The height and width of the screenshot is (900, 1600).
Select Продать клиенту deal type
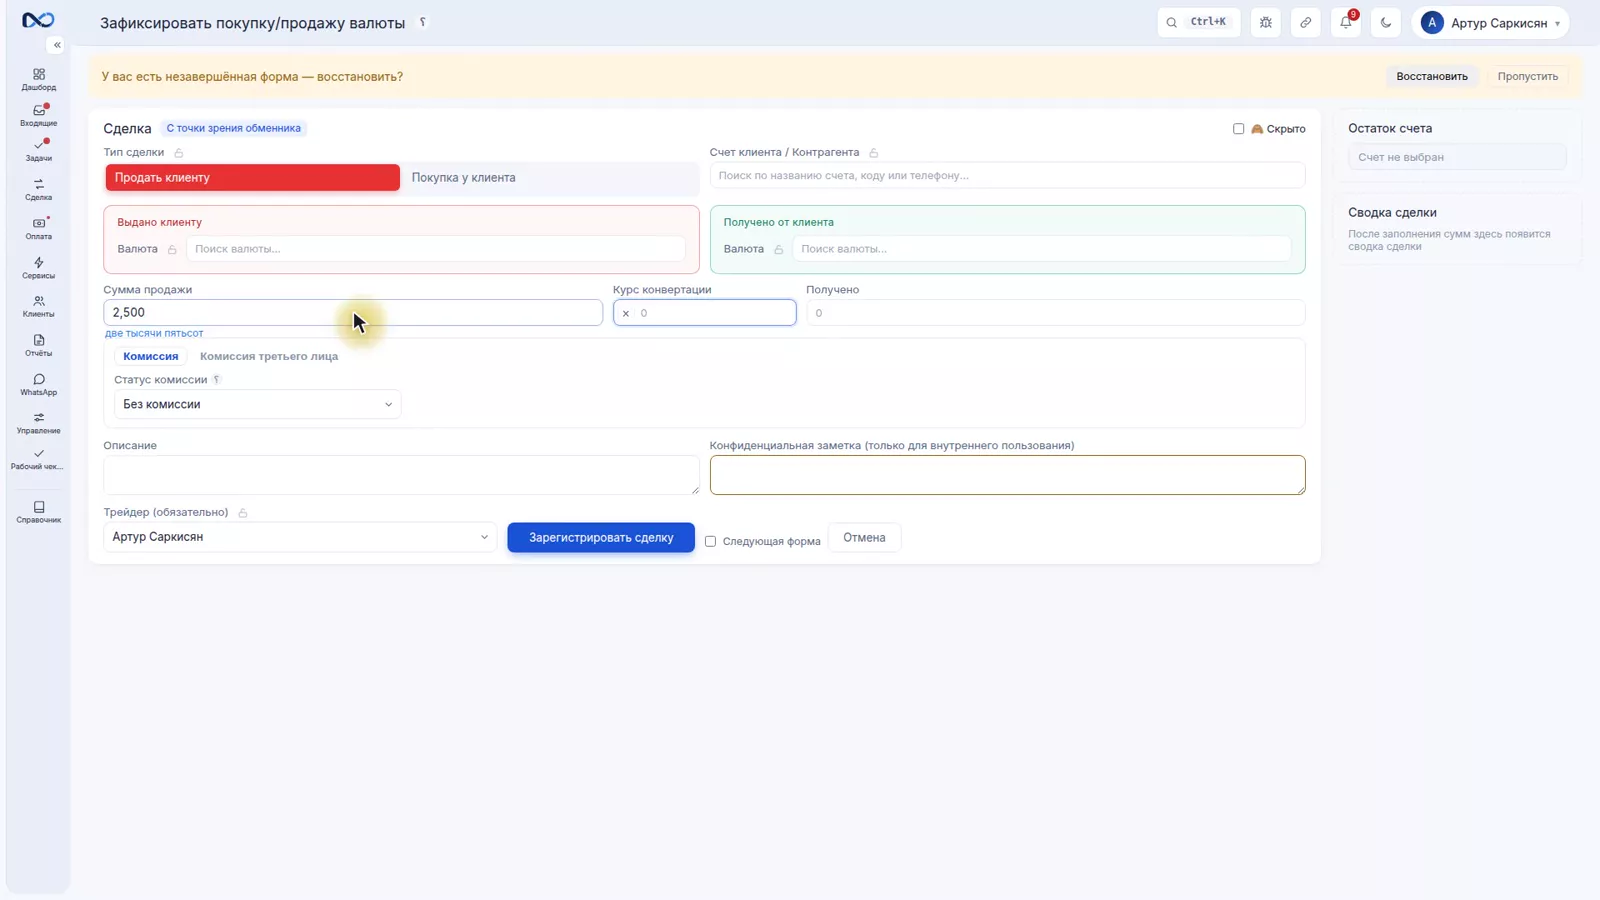tap(252, 177)
